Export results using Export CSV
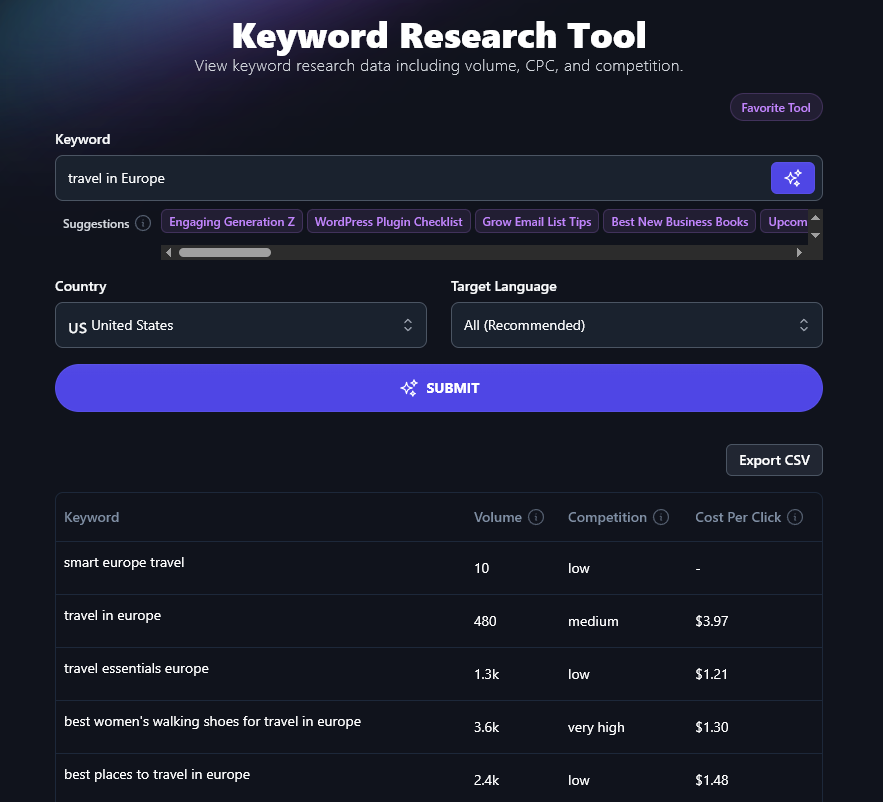This screenshot has height=802, width=883. pos(774,460)
